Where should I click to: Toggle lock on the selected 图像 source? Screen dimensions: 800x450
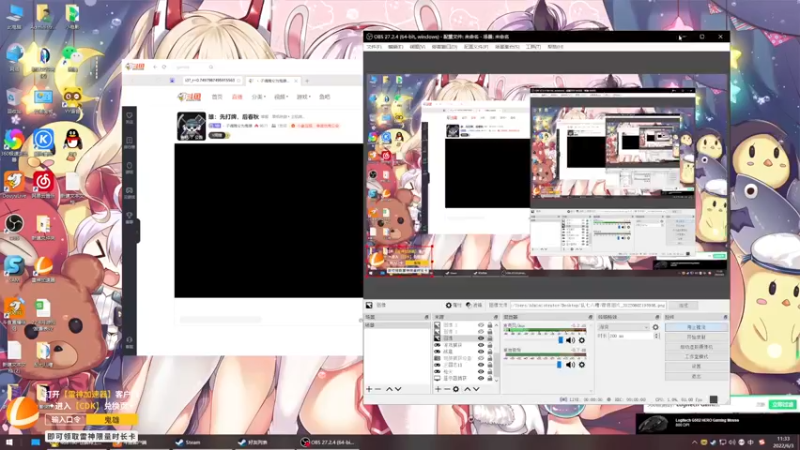(x=490, y=338)
